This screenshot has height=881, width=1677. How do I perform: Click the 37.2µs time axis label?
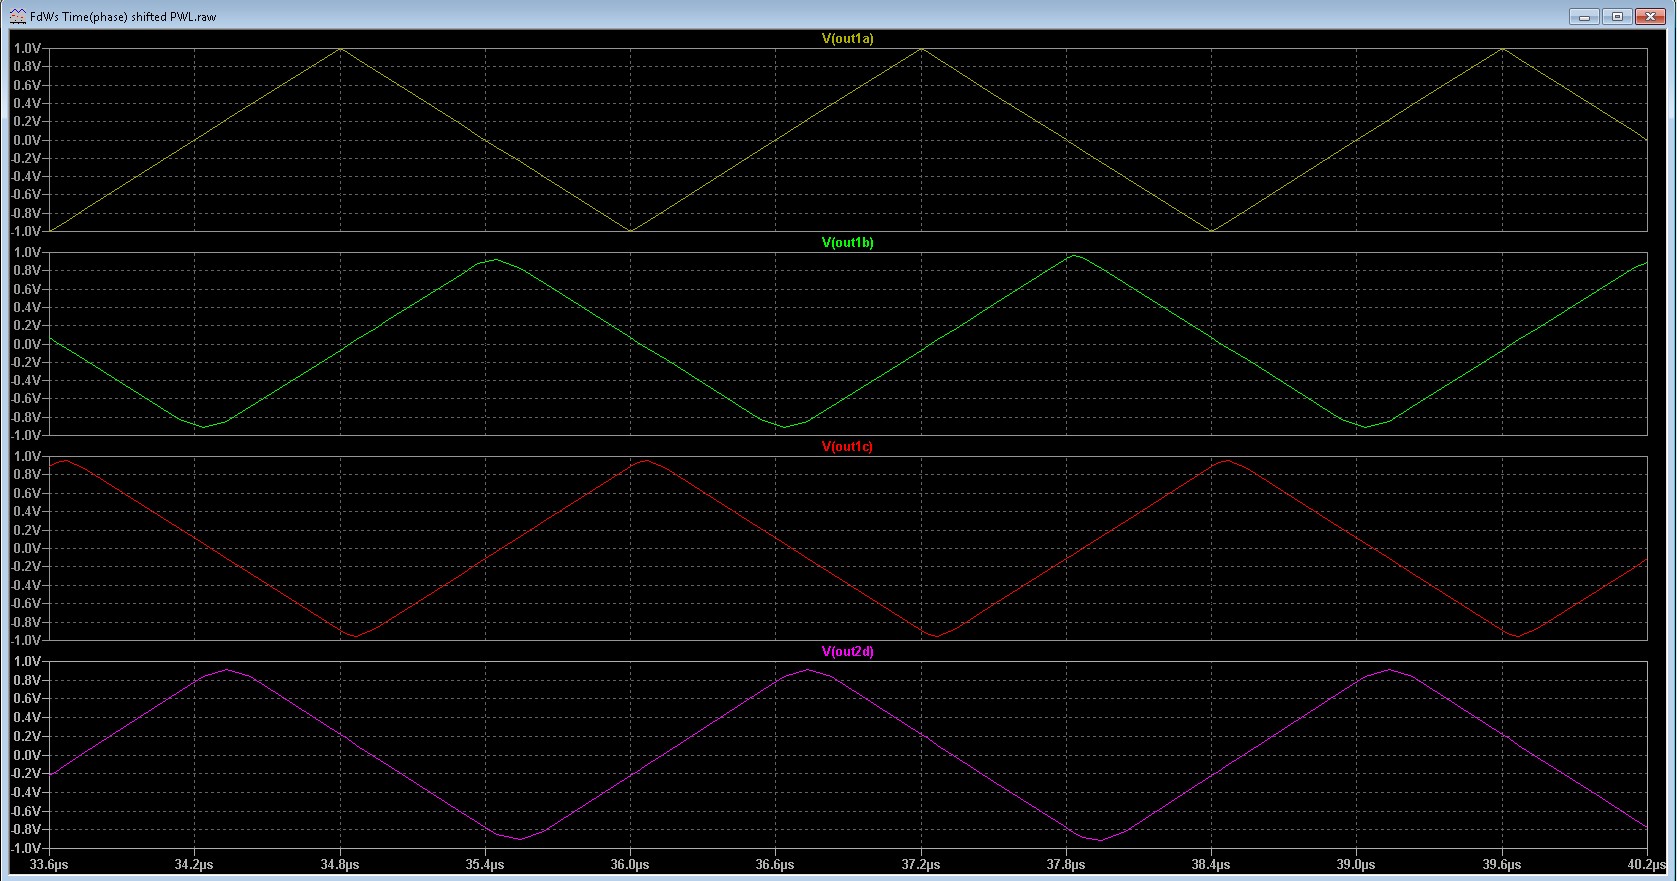coord(921,864)
